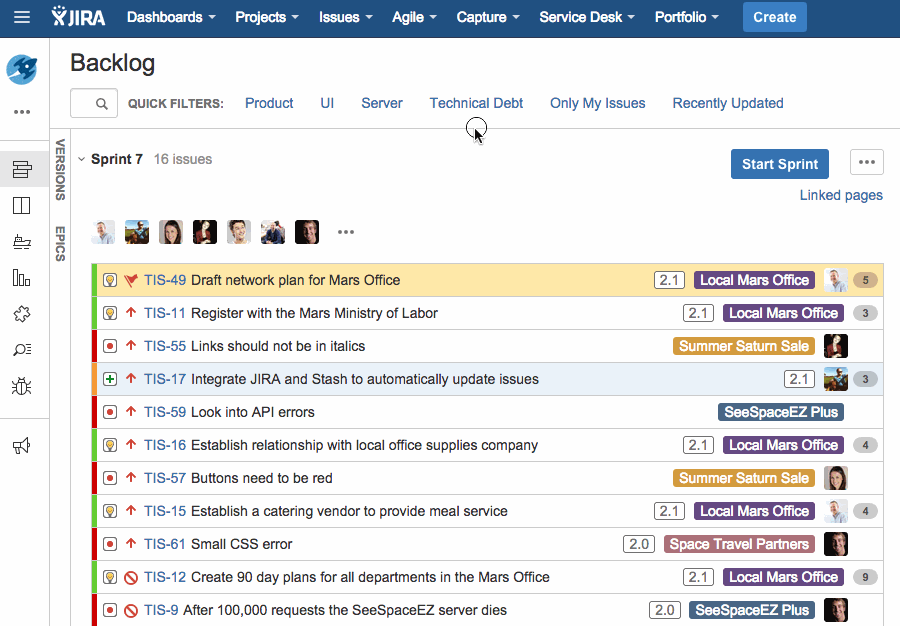Open the board view icon in sidebar

(22, 205)
